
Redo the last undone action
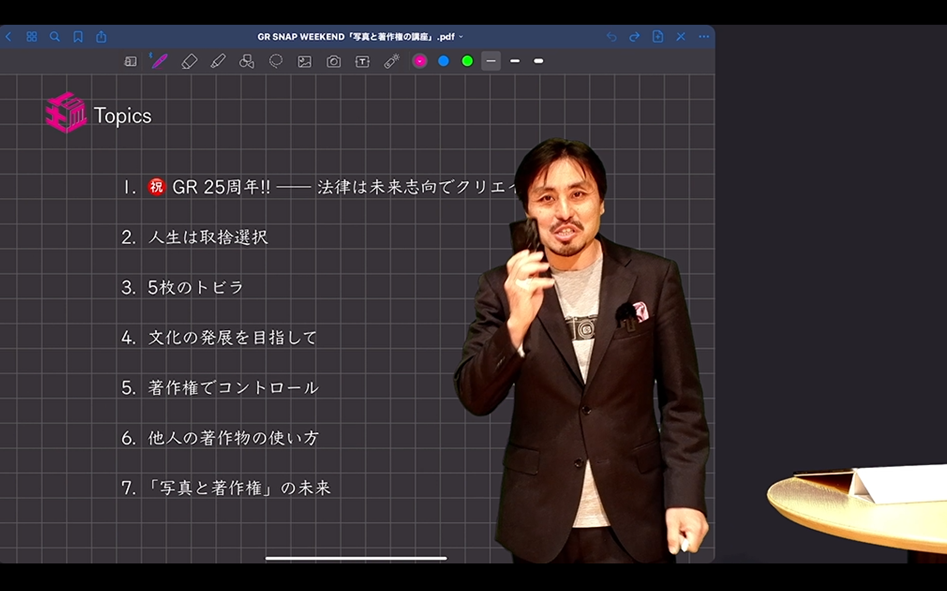[634, 37]
